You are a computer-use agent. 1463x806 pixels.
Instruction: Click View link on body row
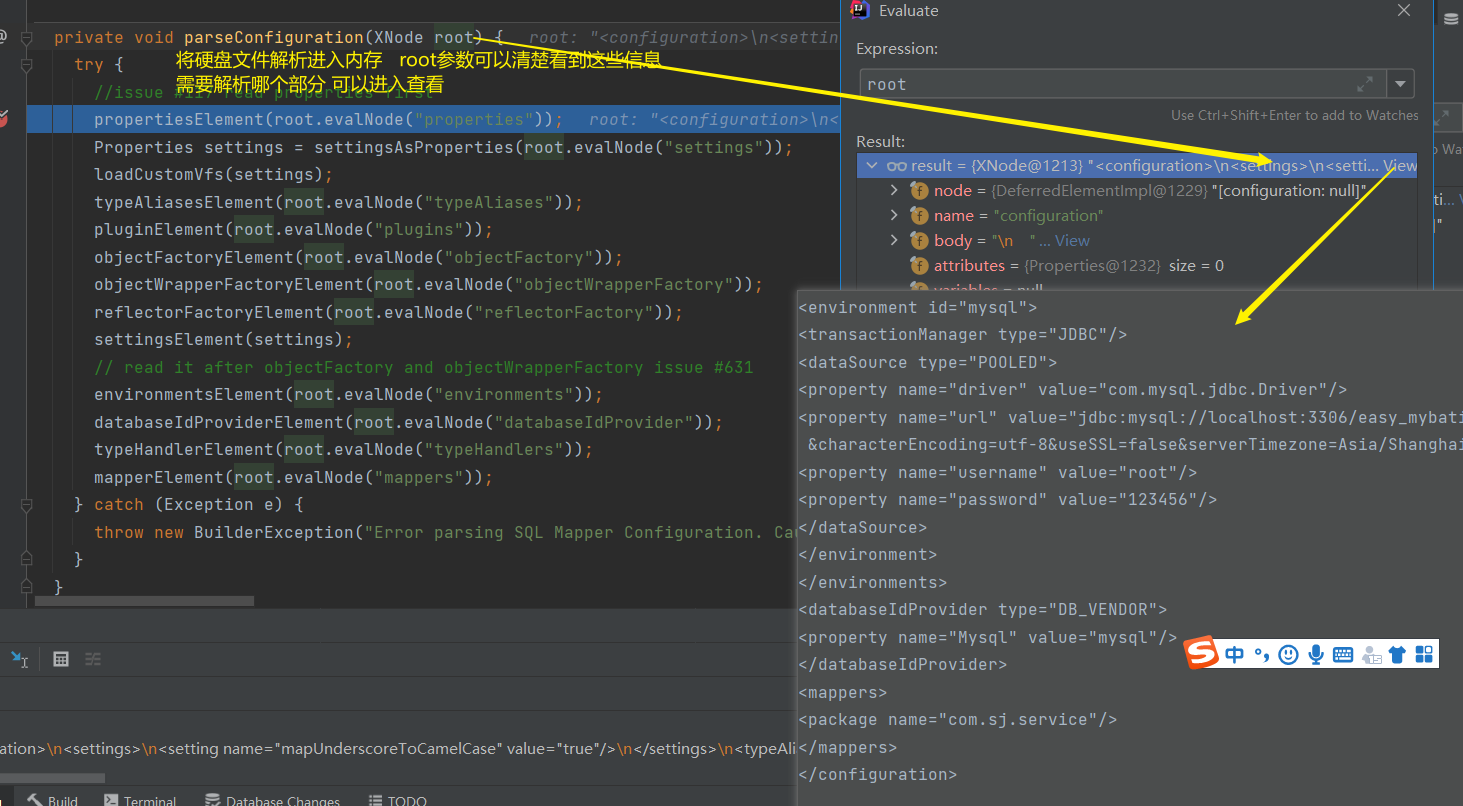point(1072,240)
